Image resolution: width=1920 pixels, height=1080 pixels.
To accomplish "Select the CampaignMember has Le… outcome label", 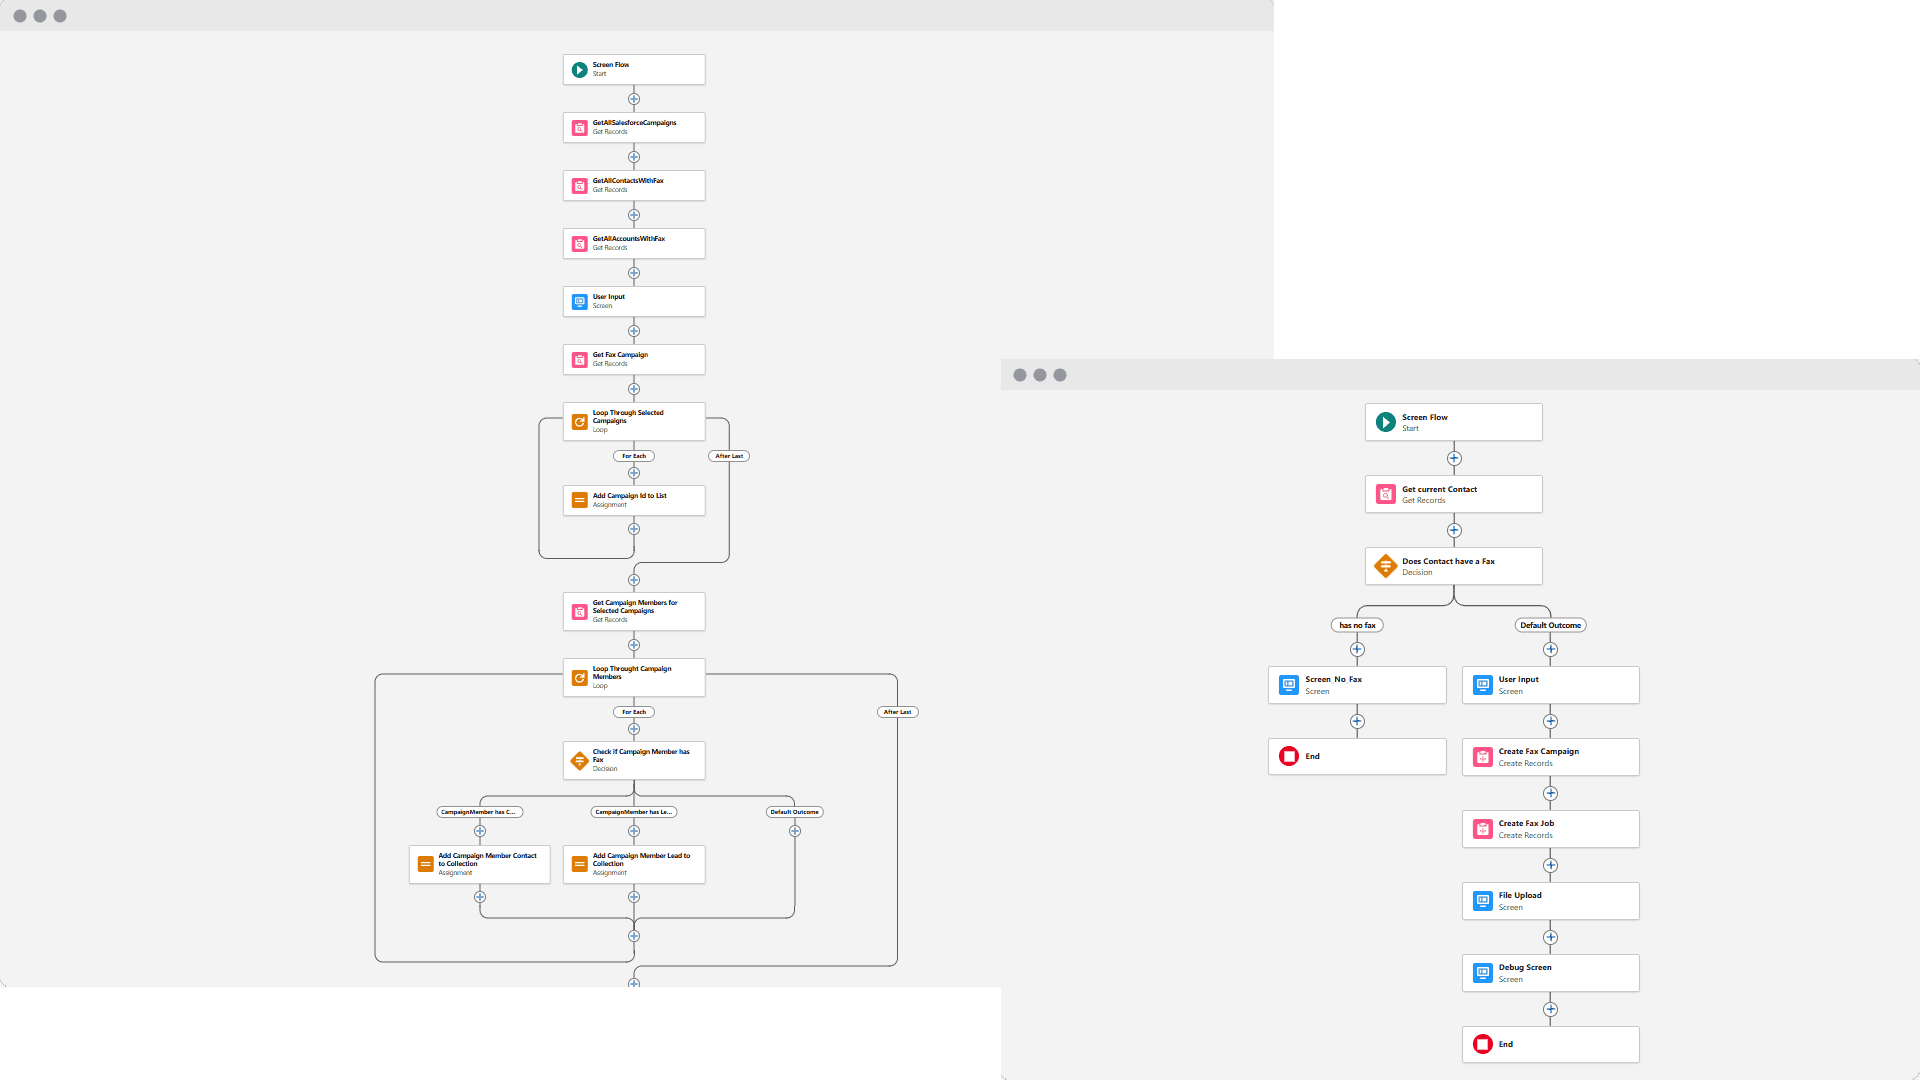I will click(x=634, y=812).
